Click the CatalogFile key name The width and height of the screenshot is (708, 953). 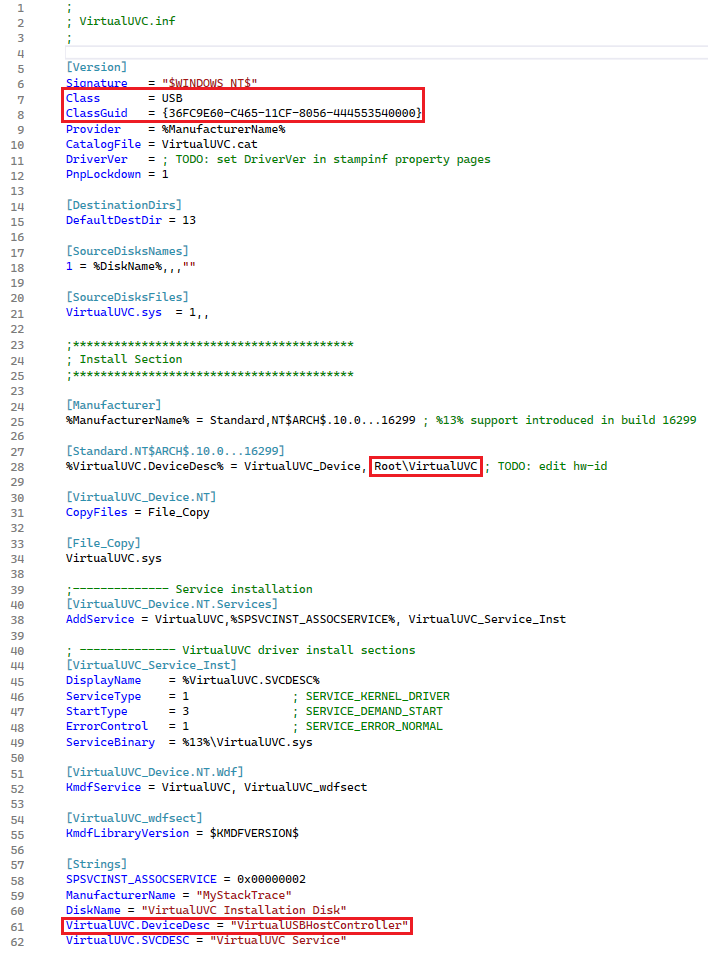click(x=103, y=144)
